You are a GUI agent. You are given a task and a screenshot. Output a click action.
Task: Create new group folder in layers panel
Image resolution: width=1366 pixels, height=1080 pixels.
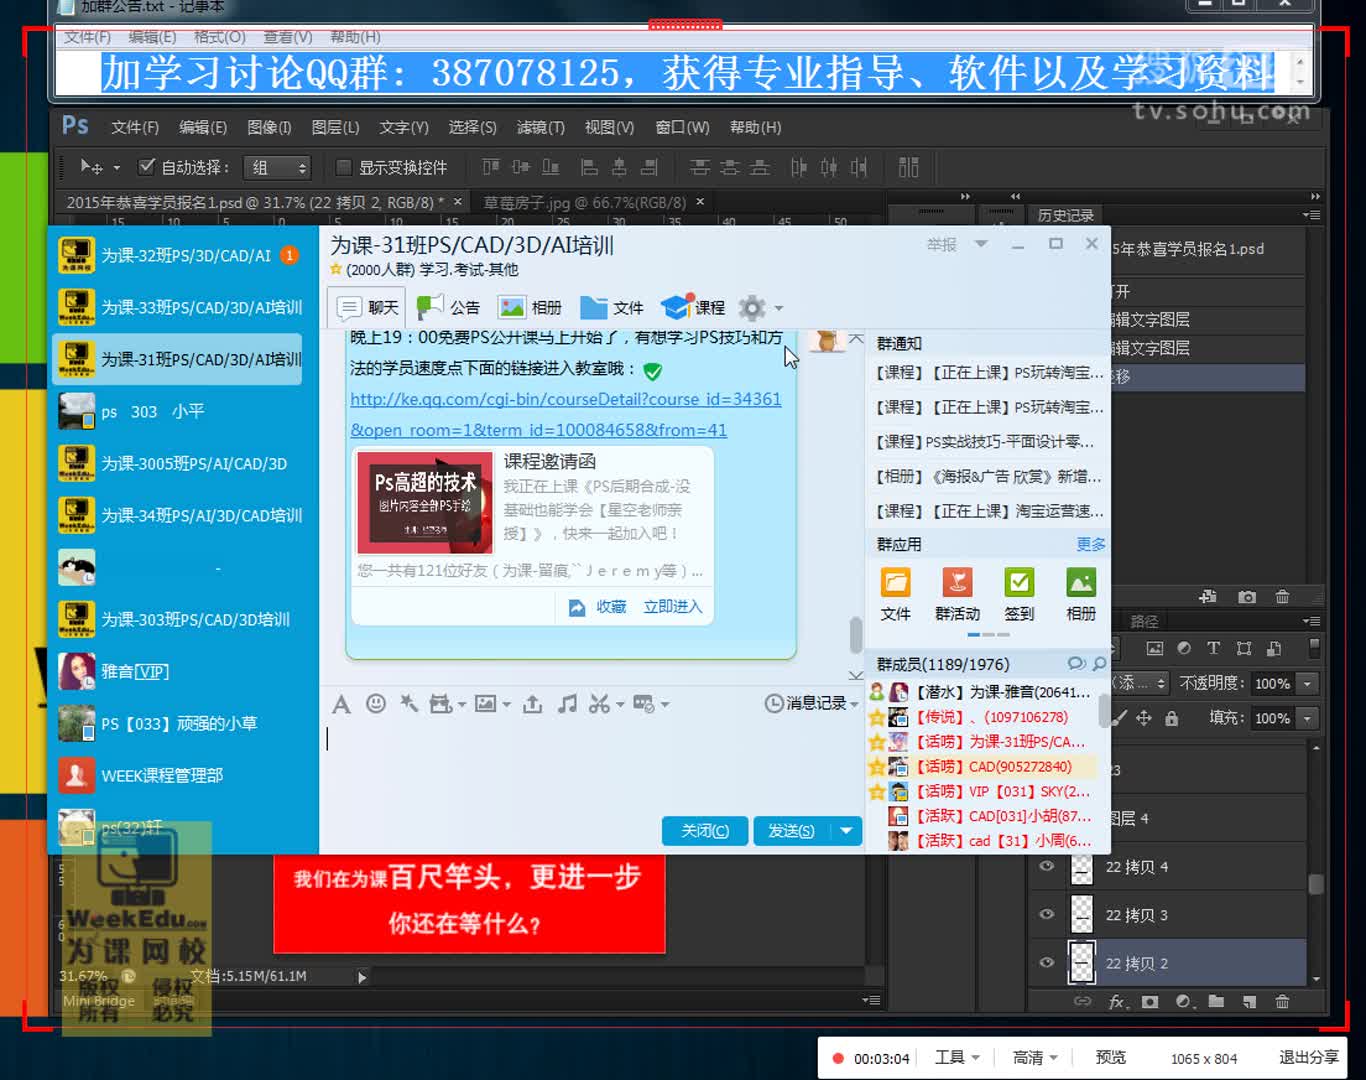[x=1216, y=1001]
